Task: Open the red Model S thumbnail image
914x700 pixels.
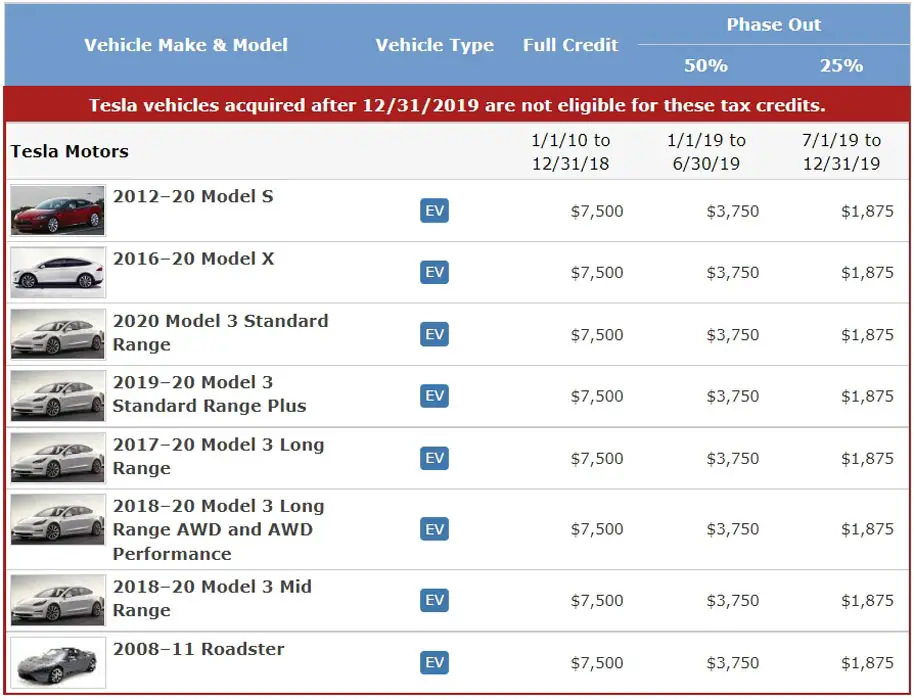Action: point(58,210)
